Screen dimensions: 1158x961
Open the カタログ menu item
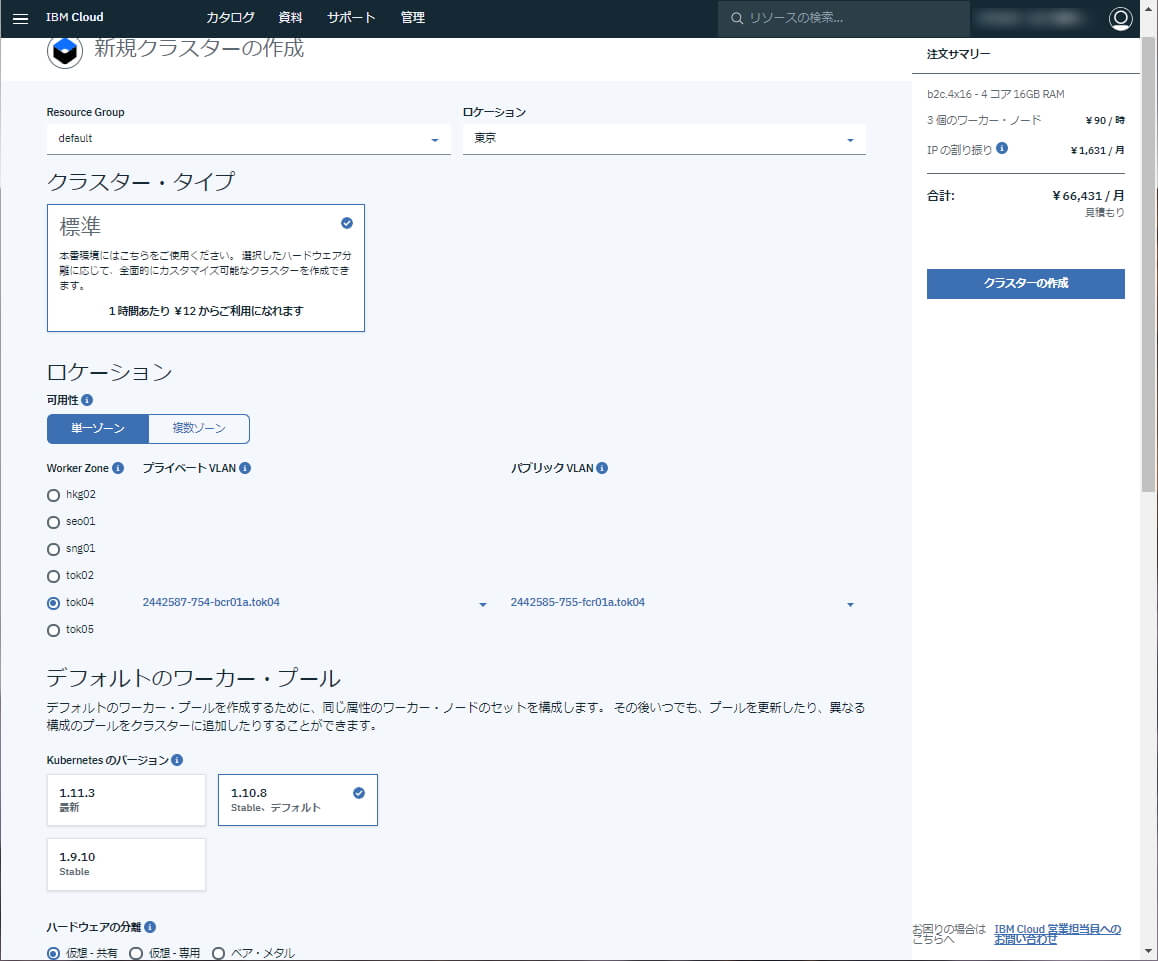[x=230, y=18]
